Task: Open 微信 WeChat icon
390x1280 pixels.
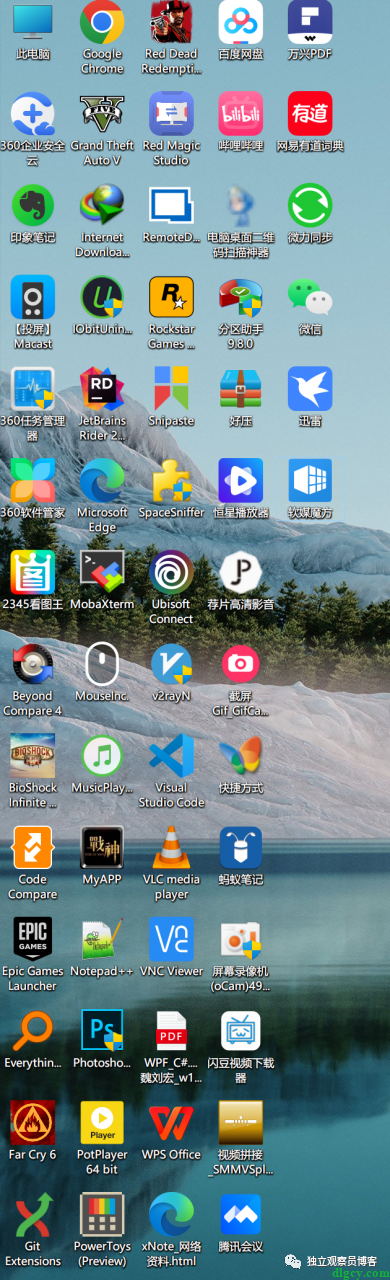Action: [x=310, y=297]
